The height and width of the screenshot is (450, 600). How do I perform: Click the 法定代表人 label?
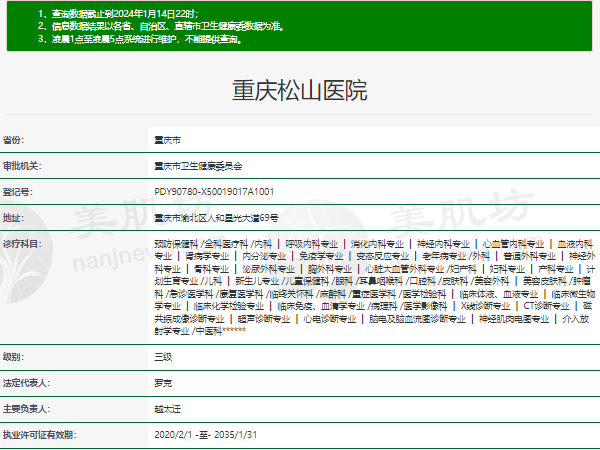(x=26, y=383)
